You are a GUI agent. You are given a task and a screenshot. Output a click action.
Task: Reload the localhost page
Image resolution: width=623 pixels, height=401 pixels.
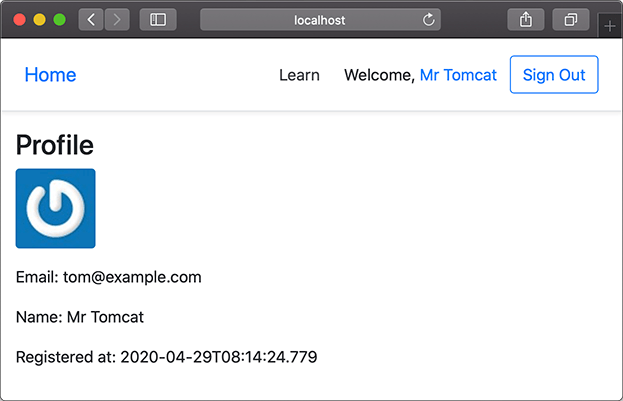(x=429, y=19)
